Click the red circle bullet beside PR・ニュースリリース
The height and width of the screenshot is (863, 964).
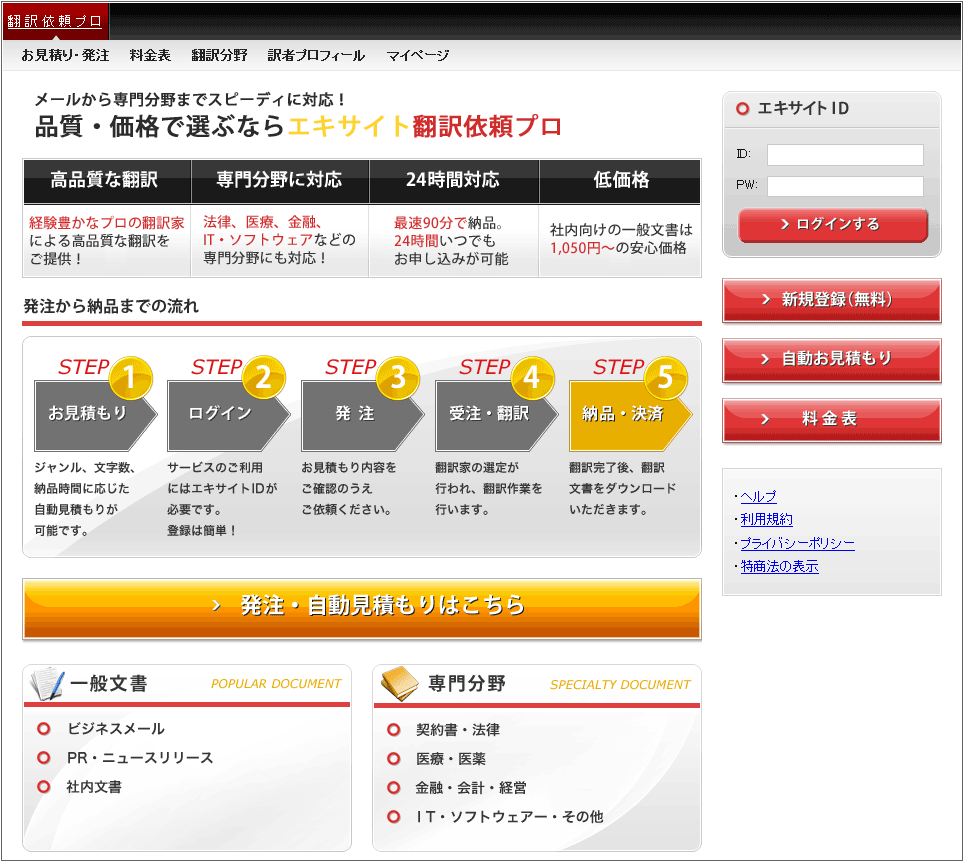[x=44, y=758]
